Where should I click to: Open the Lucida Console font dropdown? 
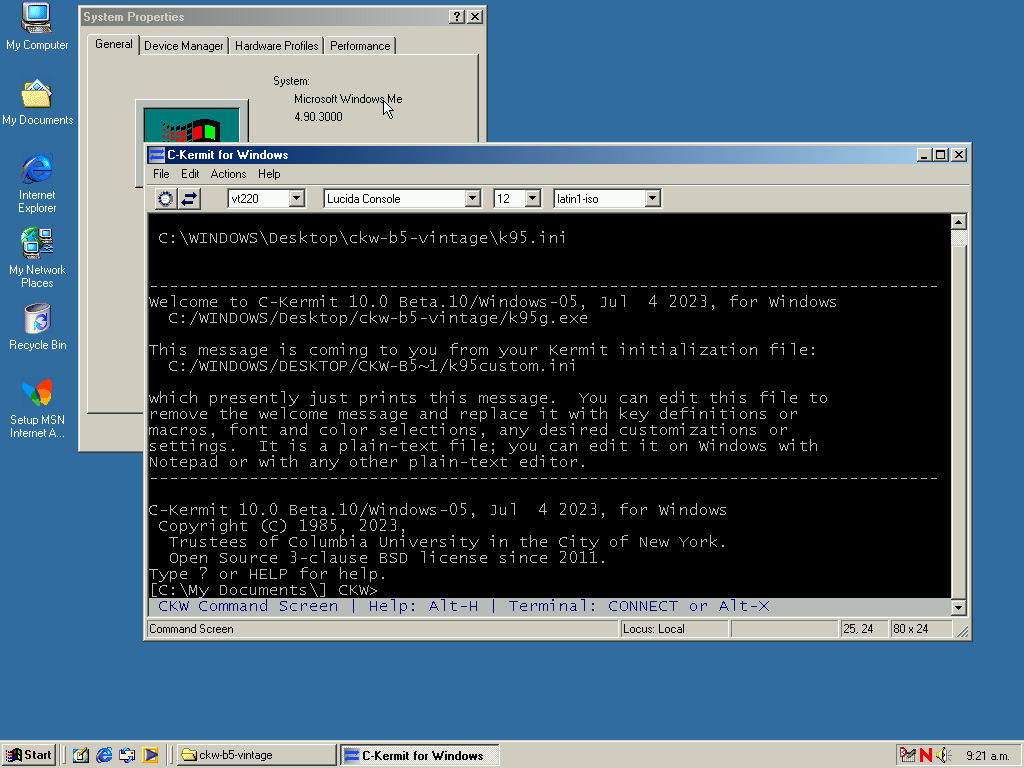click(x=473, y=199)
